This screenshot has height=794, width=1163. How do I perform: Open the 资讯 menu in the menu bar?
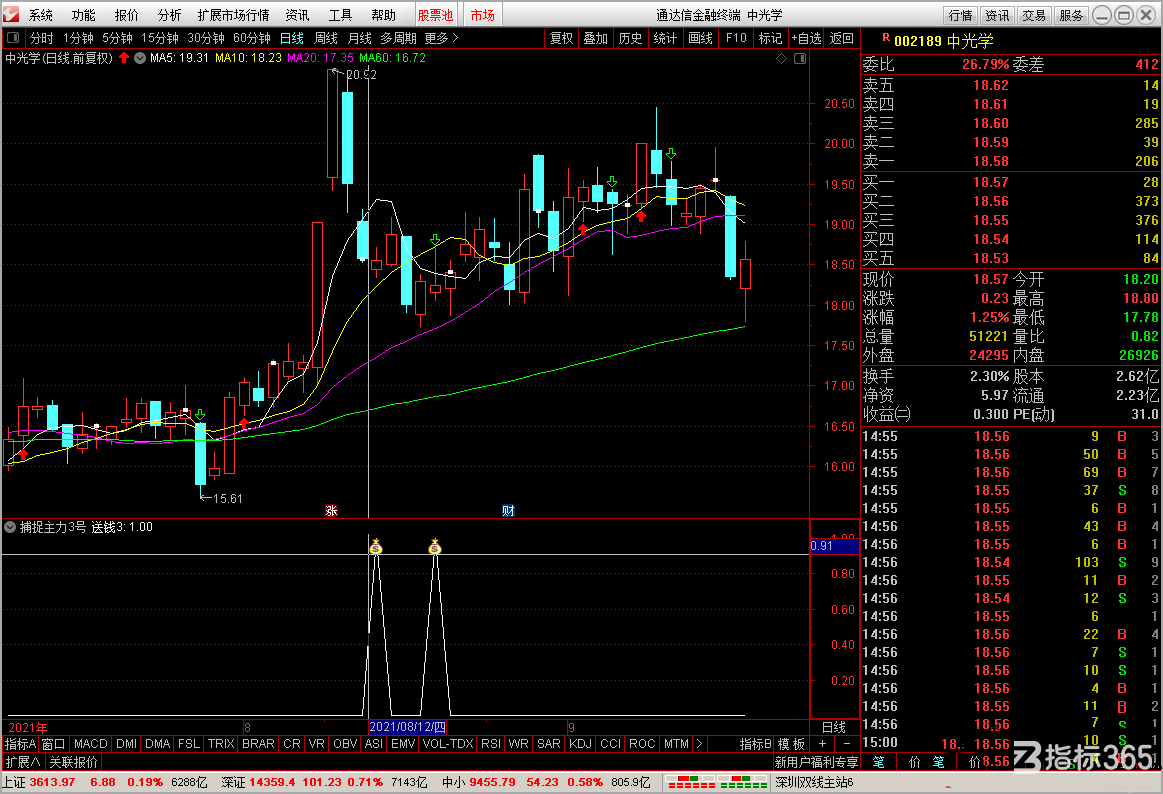[x=297, y=15]
